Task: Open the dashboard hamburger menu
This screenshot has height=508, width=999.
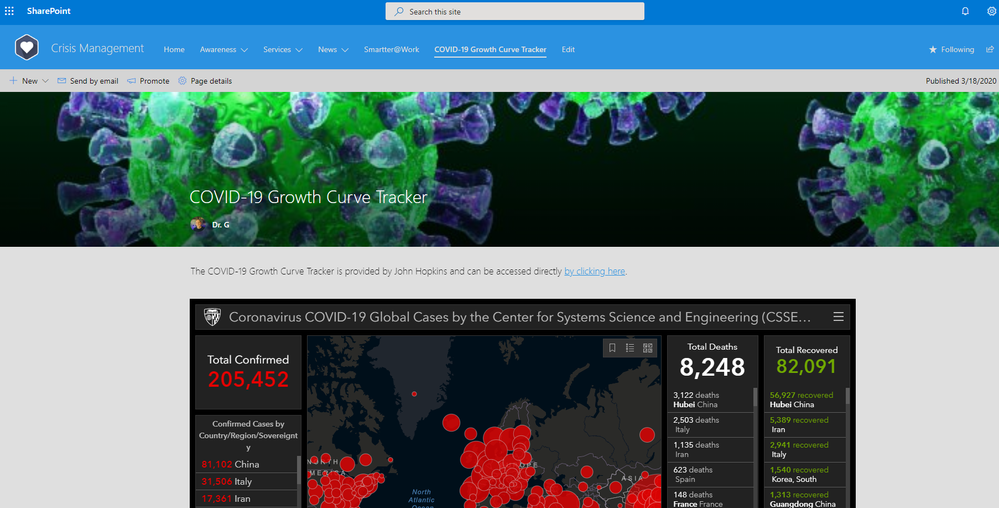Action: 838,317
